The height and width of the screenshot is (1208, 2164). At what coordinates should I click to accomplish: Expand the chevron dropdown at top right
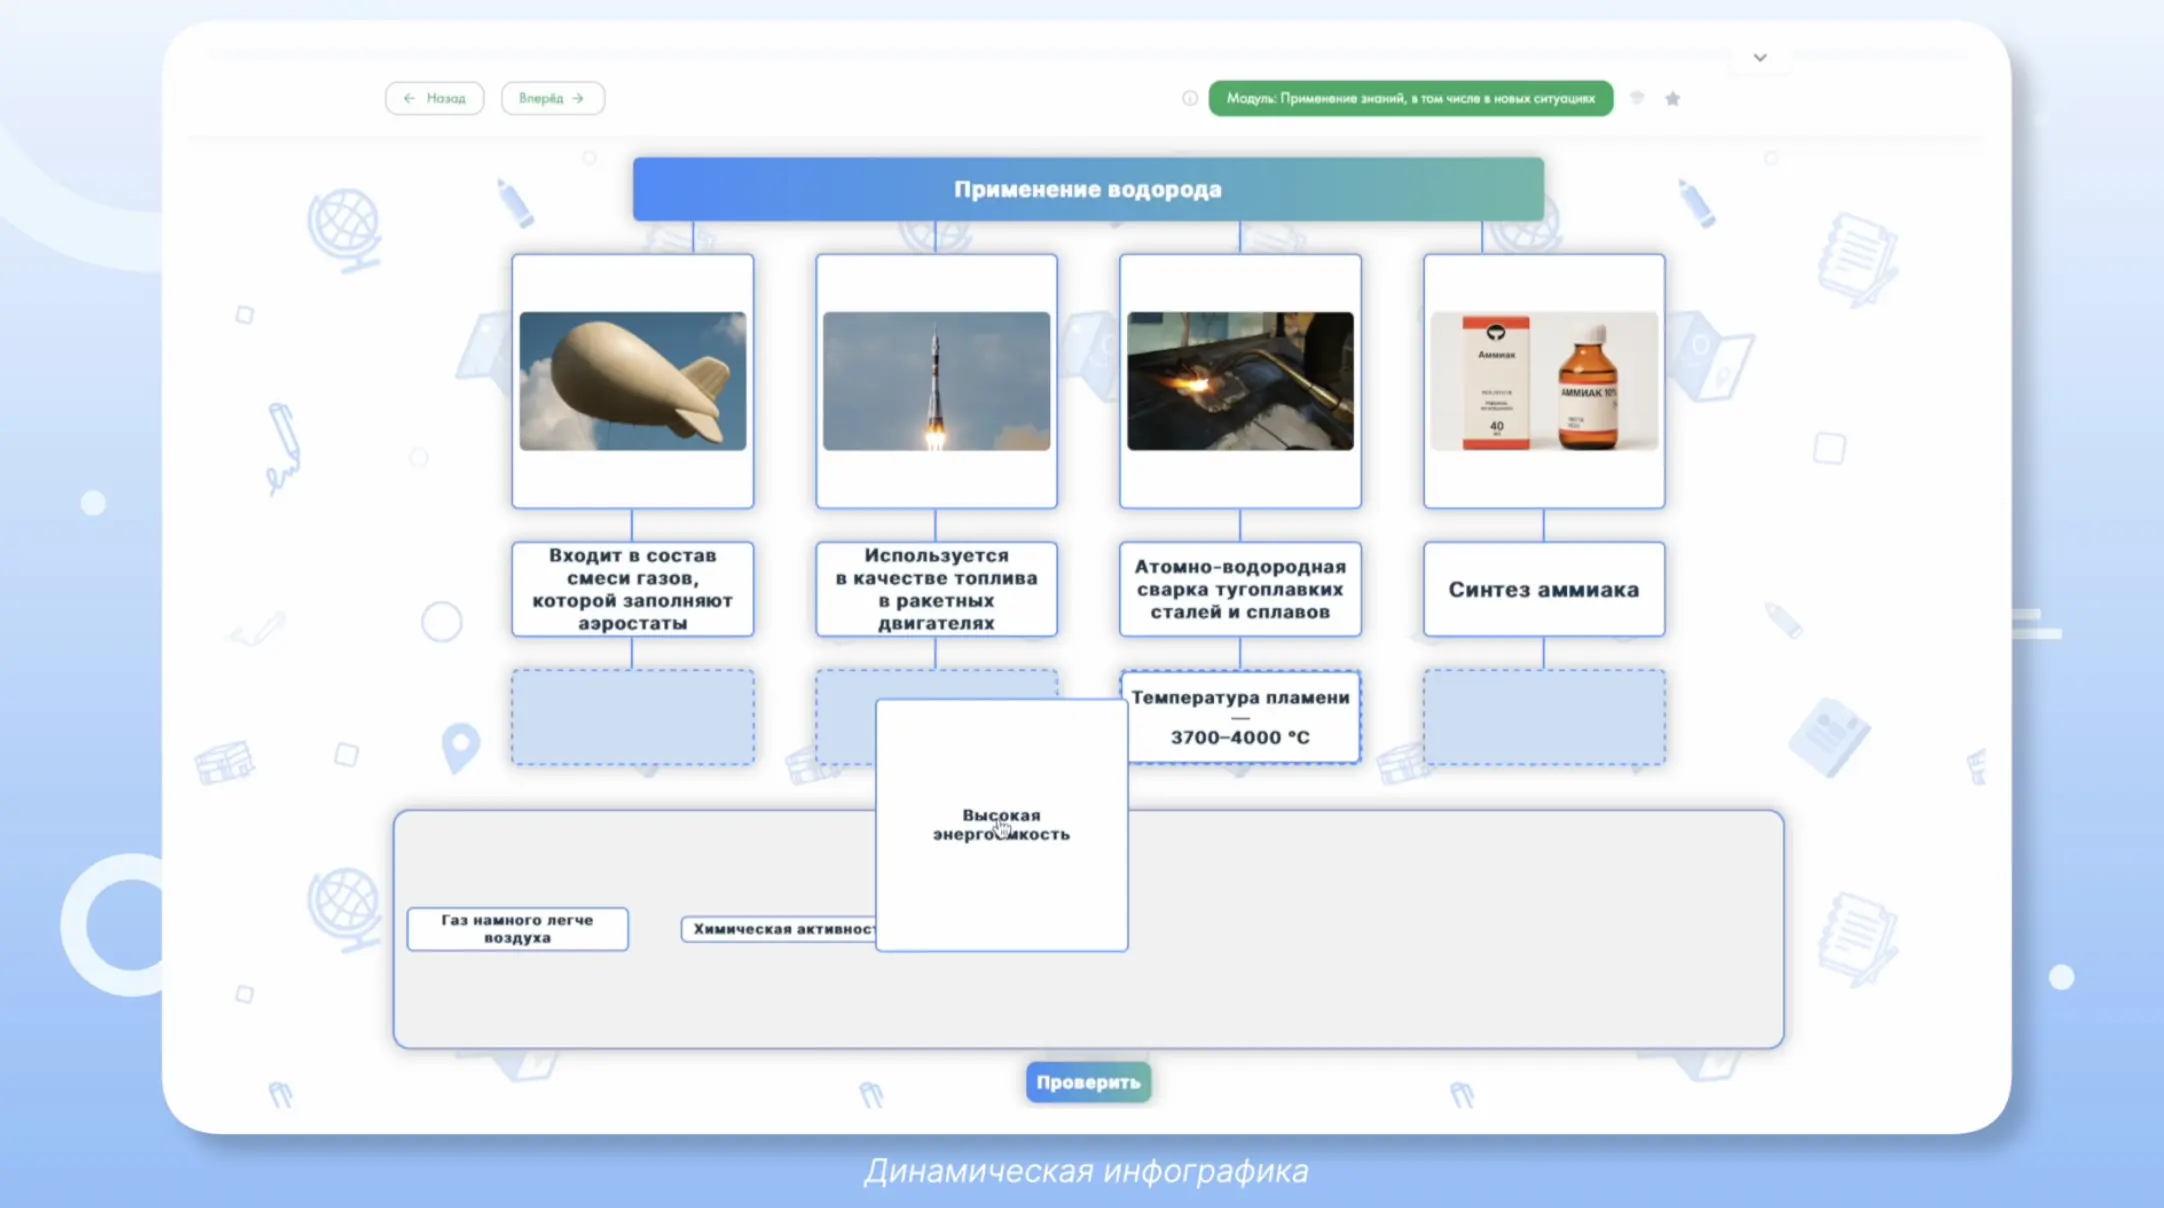(1760, 57)
